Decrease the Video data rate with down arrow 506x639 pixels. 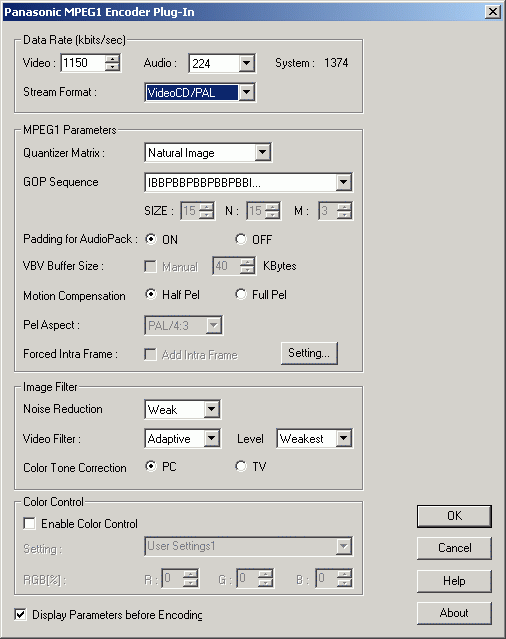coord(112,67)
